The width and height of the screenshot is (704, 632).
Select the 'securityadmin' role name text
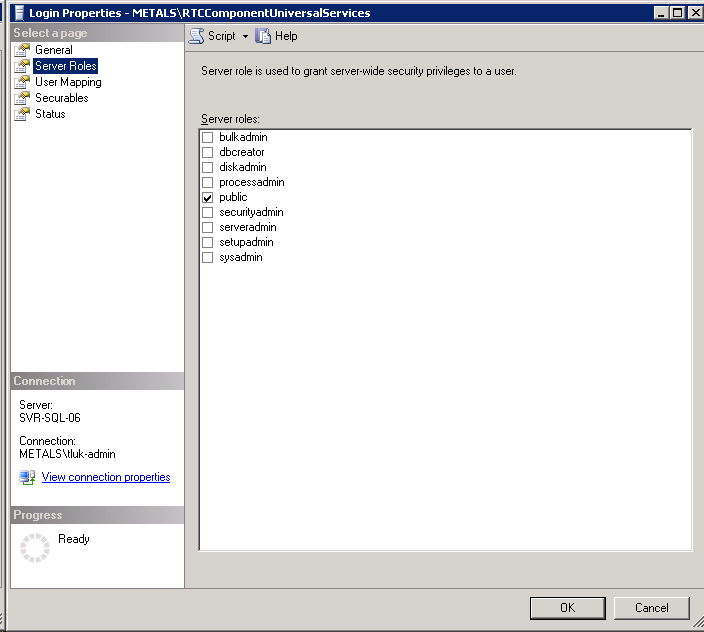251,212
